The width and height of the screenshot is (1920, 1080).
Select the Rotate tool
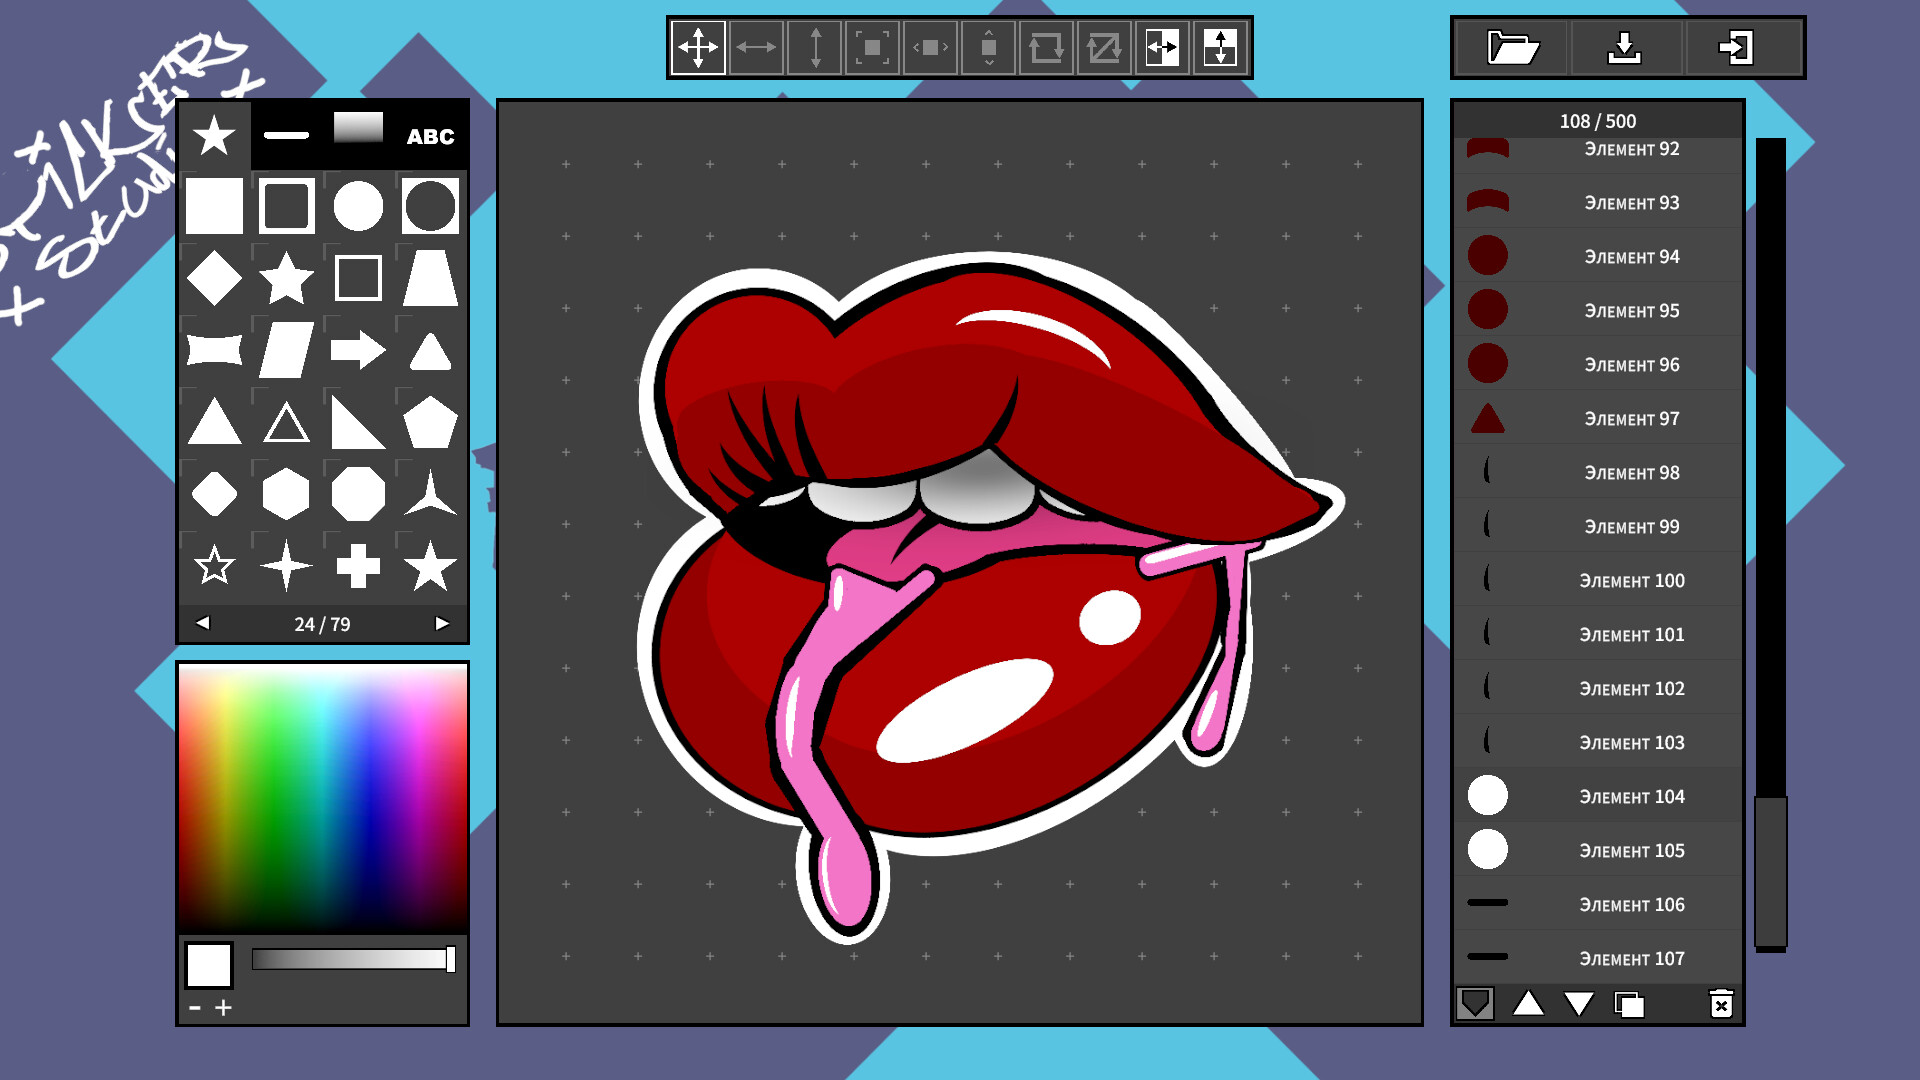1046,47
